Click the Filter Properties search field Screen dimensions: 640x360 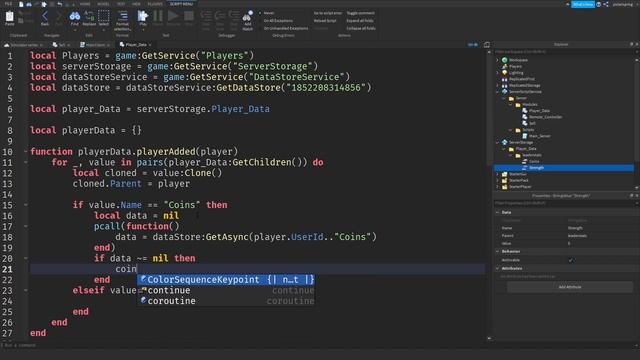pos(563,203)
